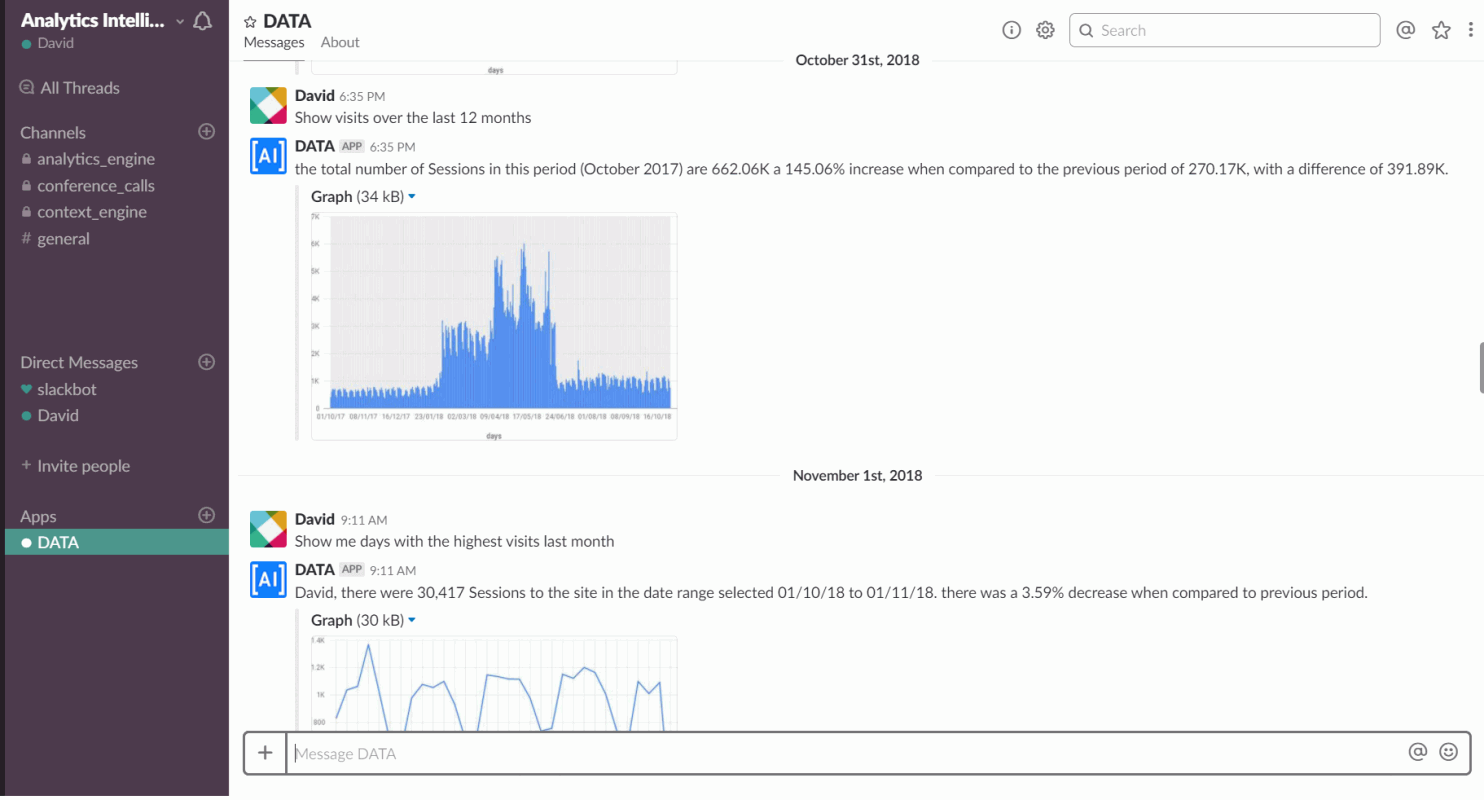Open David's profile name at 6:35 PM

click(314, 96)
